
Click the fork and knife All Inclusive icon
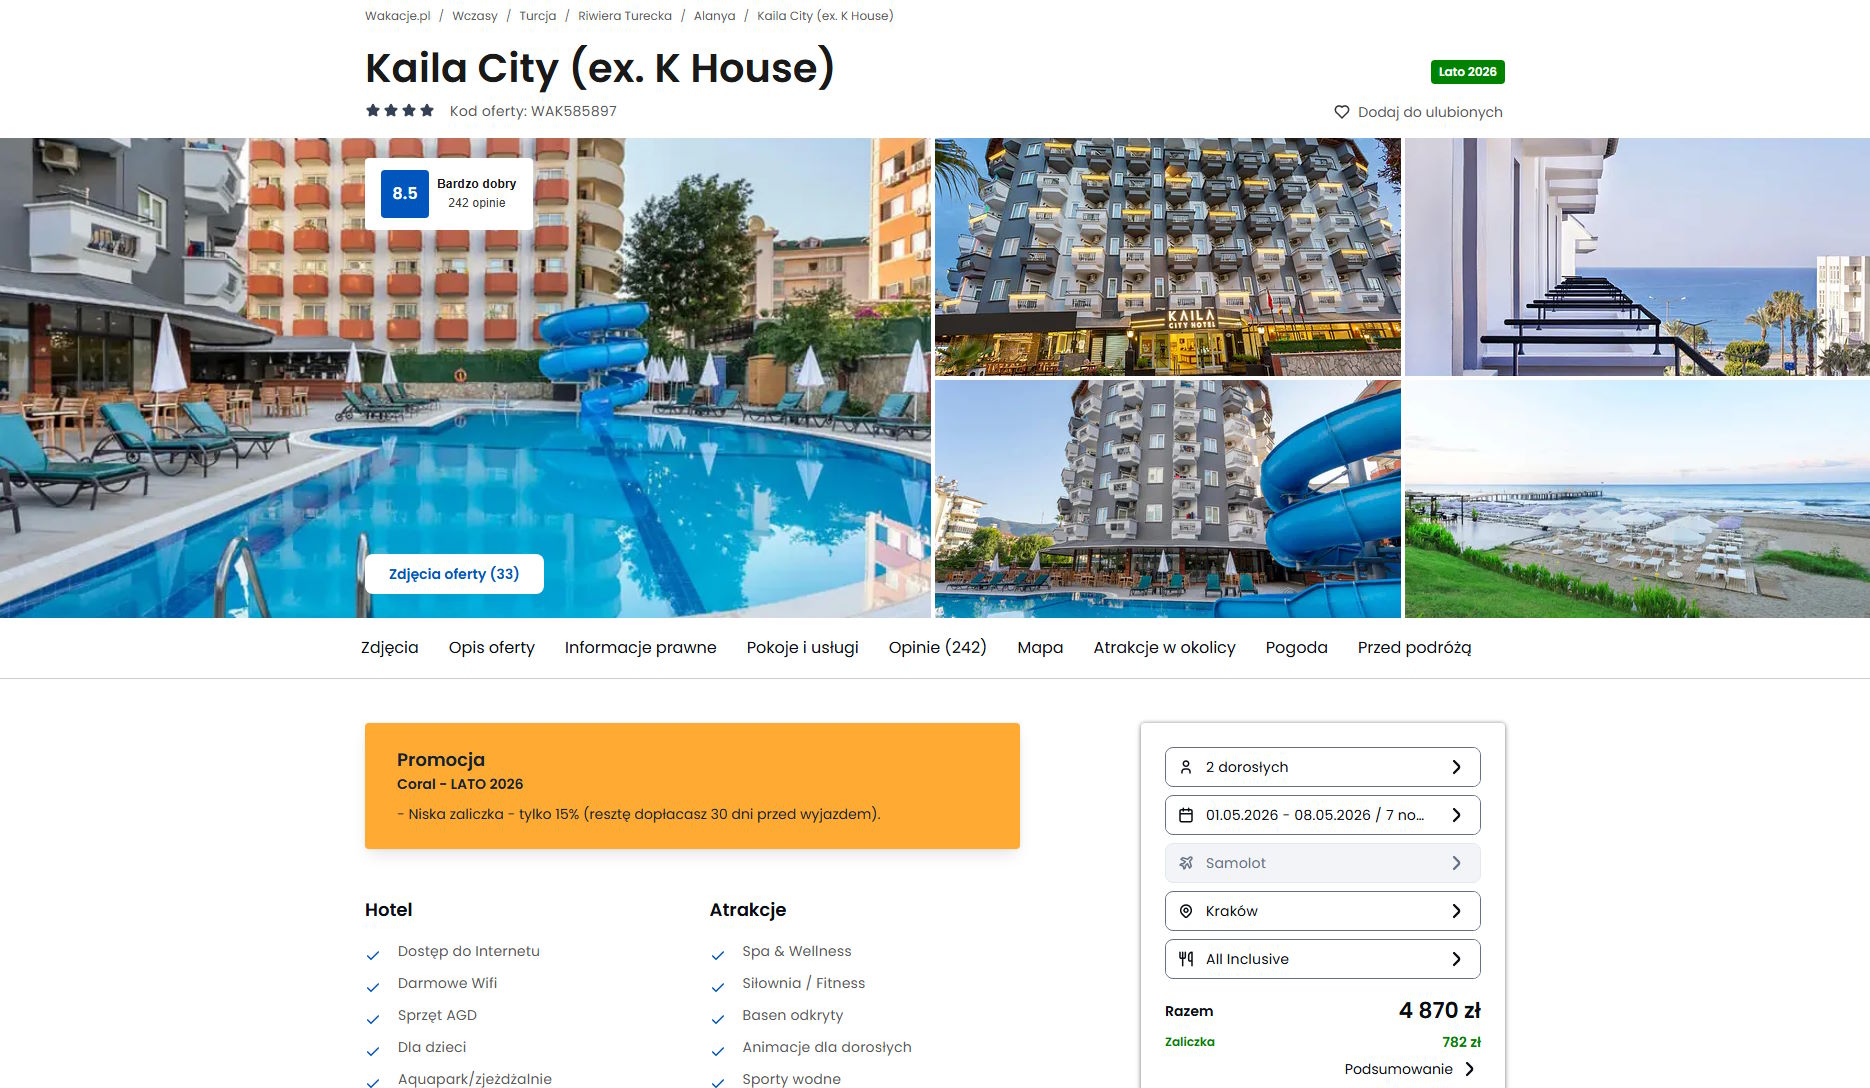1186,959
